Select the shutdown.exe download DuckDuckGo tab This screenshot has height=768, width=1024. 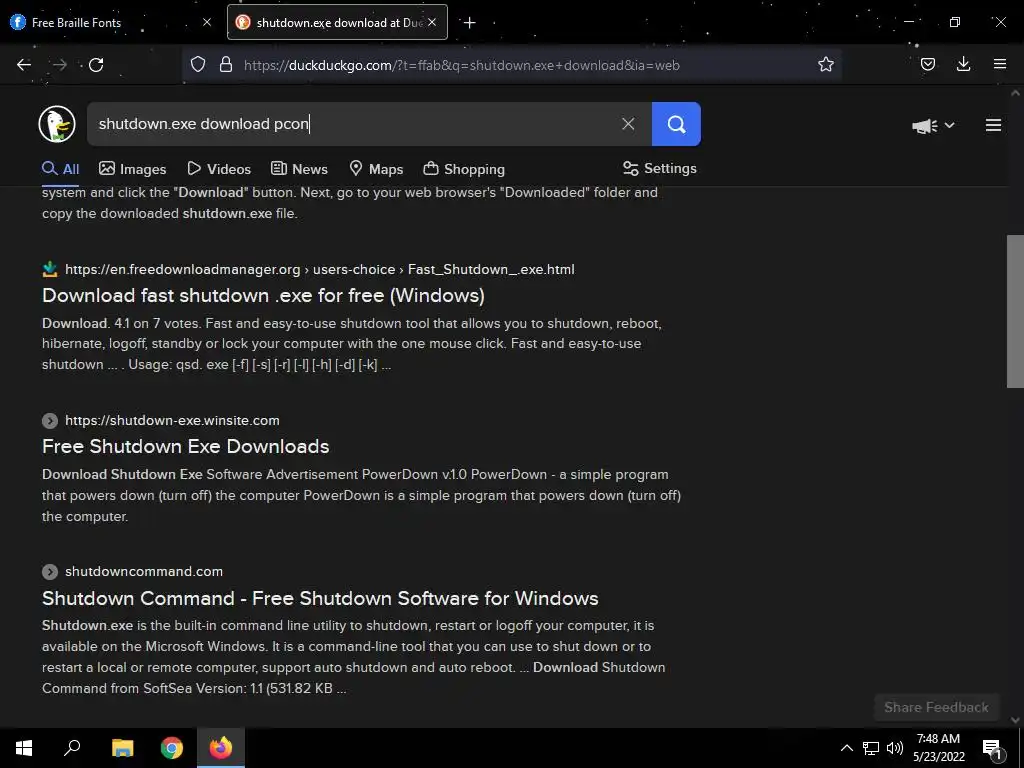tap(337, 22)
